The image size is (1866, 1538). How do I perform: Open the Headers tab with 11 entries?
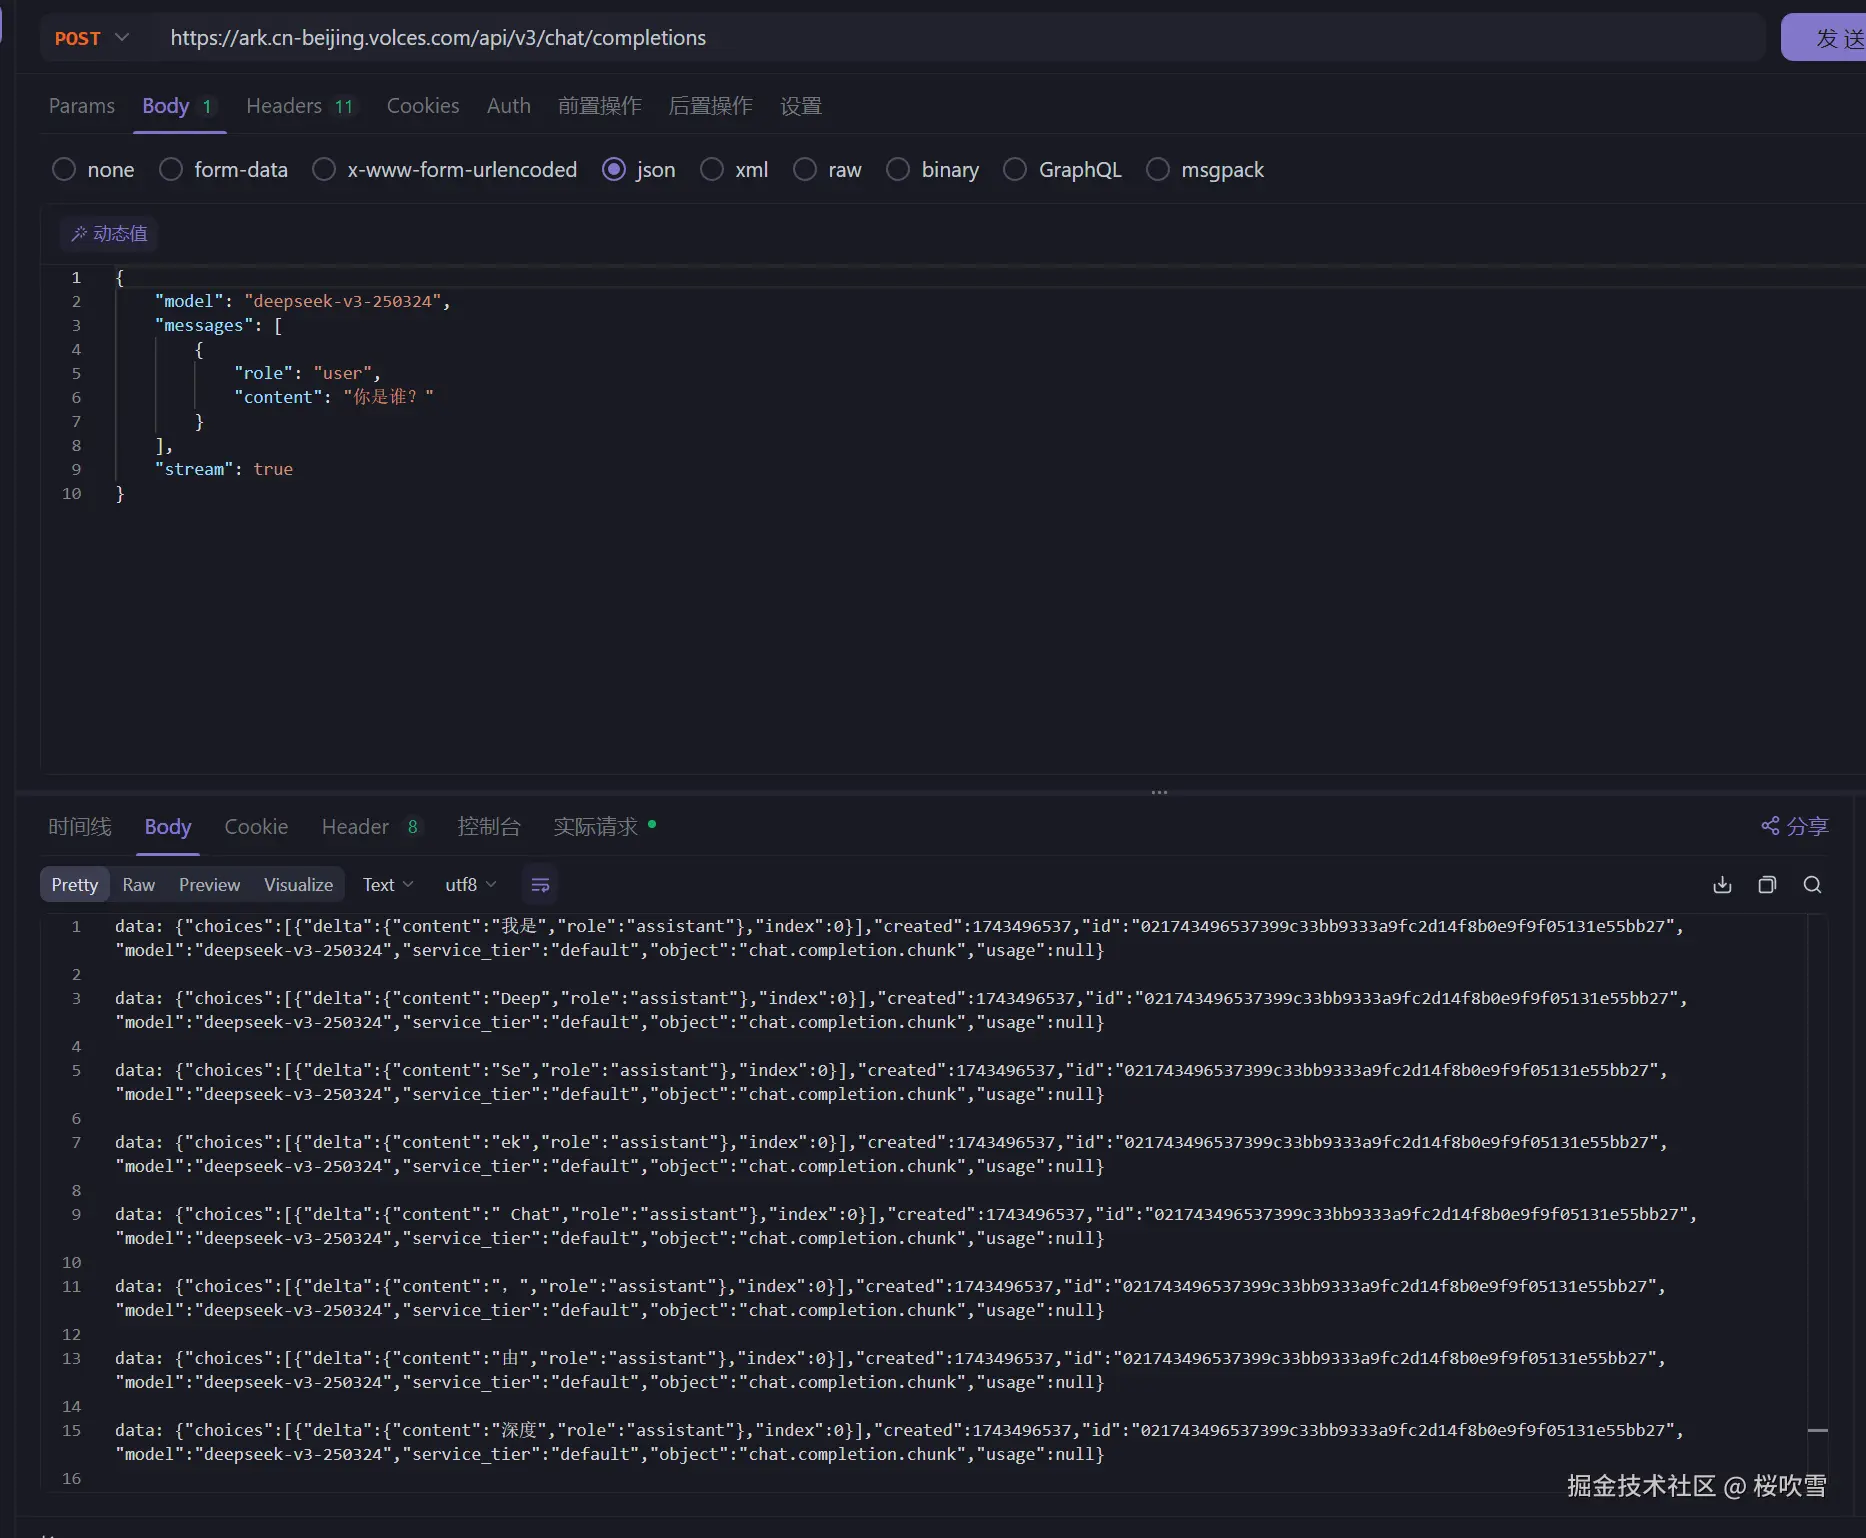(300, 106)
